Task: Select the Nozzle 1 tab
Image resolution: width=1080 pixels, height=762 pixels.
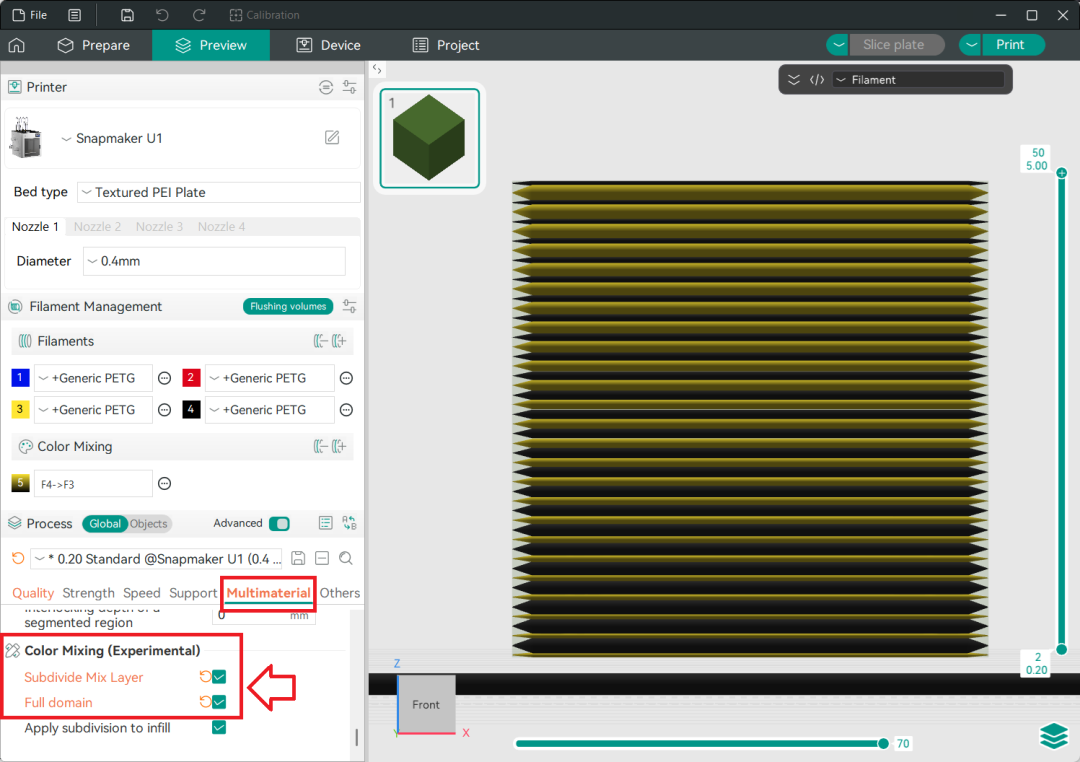Action: coord(35,227)
